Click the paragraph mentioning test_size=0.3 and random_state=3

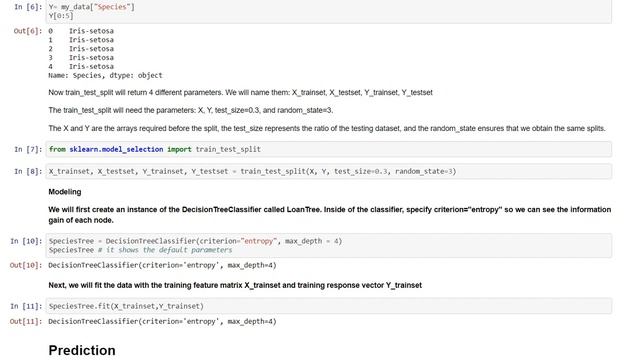tap(191, 110)
